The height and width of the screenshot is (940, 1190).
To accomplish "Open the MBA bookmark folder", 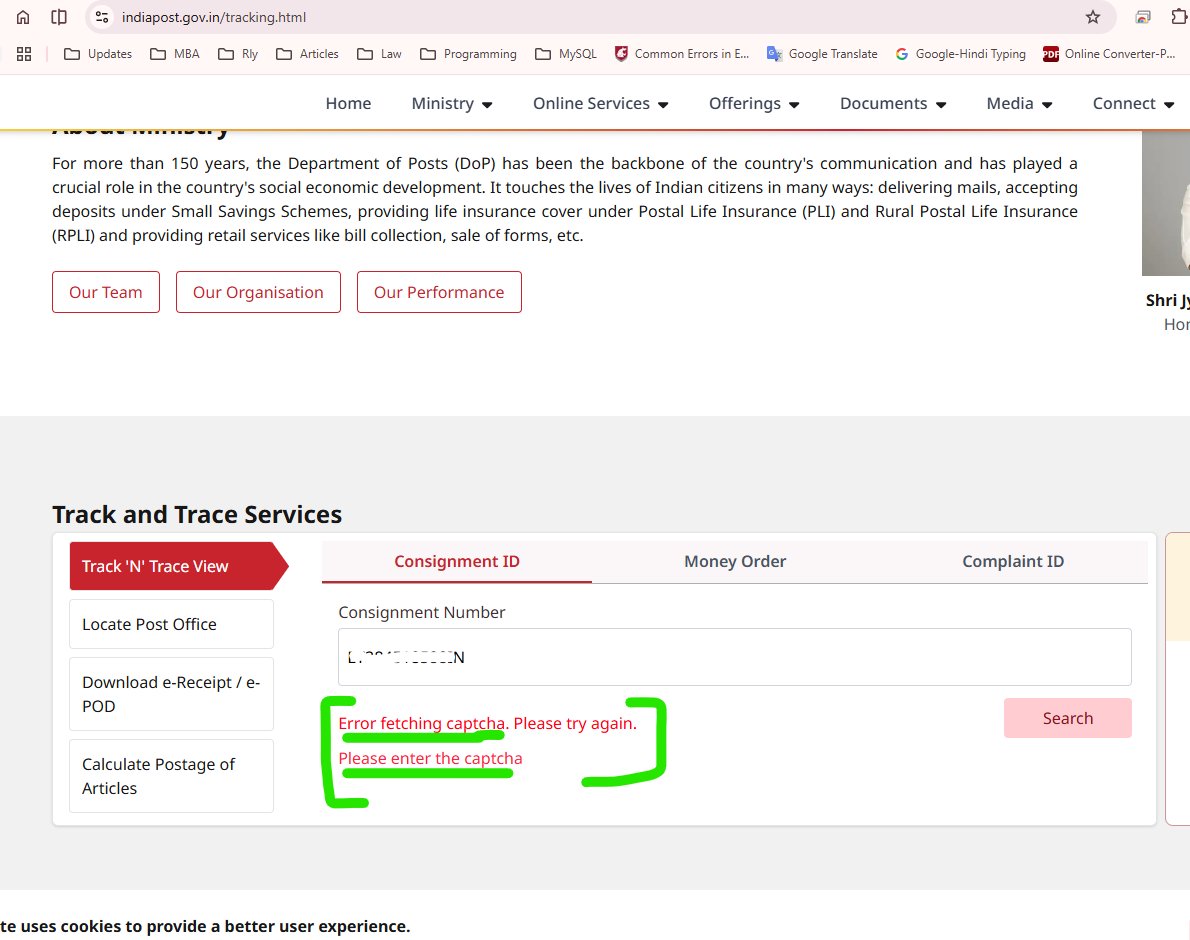I will (175, 54).
